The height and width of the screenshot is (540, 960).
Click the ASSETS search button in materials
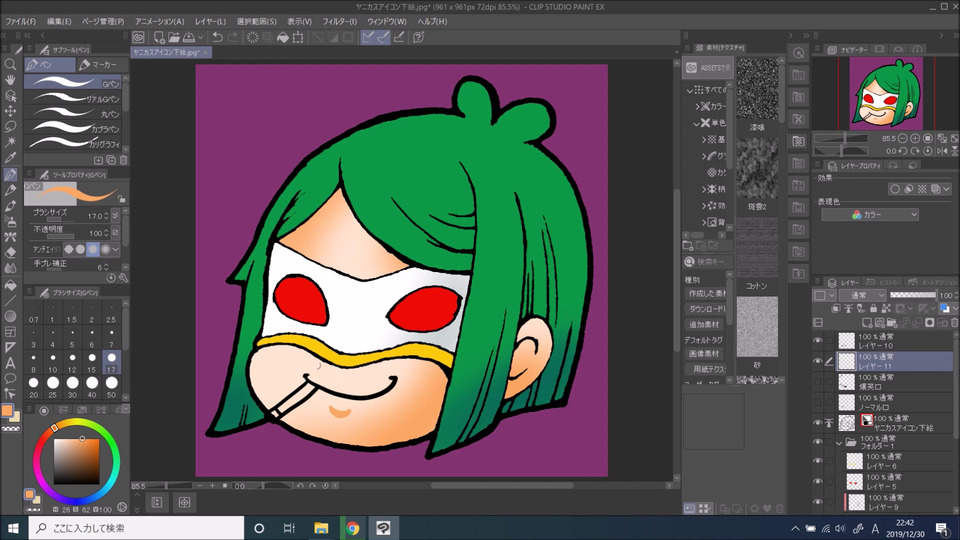click(x=707, y=67)
